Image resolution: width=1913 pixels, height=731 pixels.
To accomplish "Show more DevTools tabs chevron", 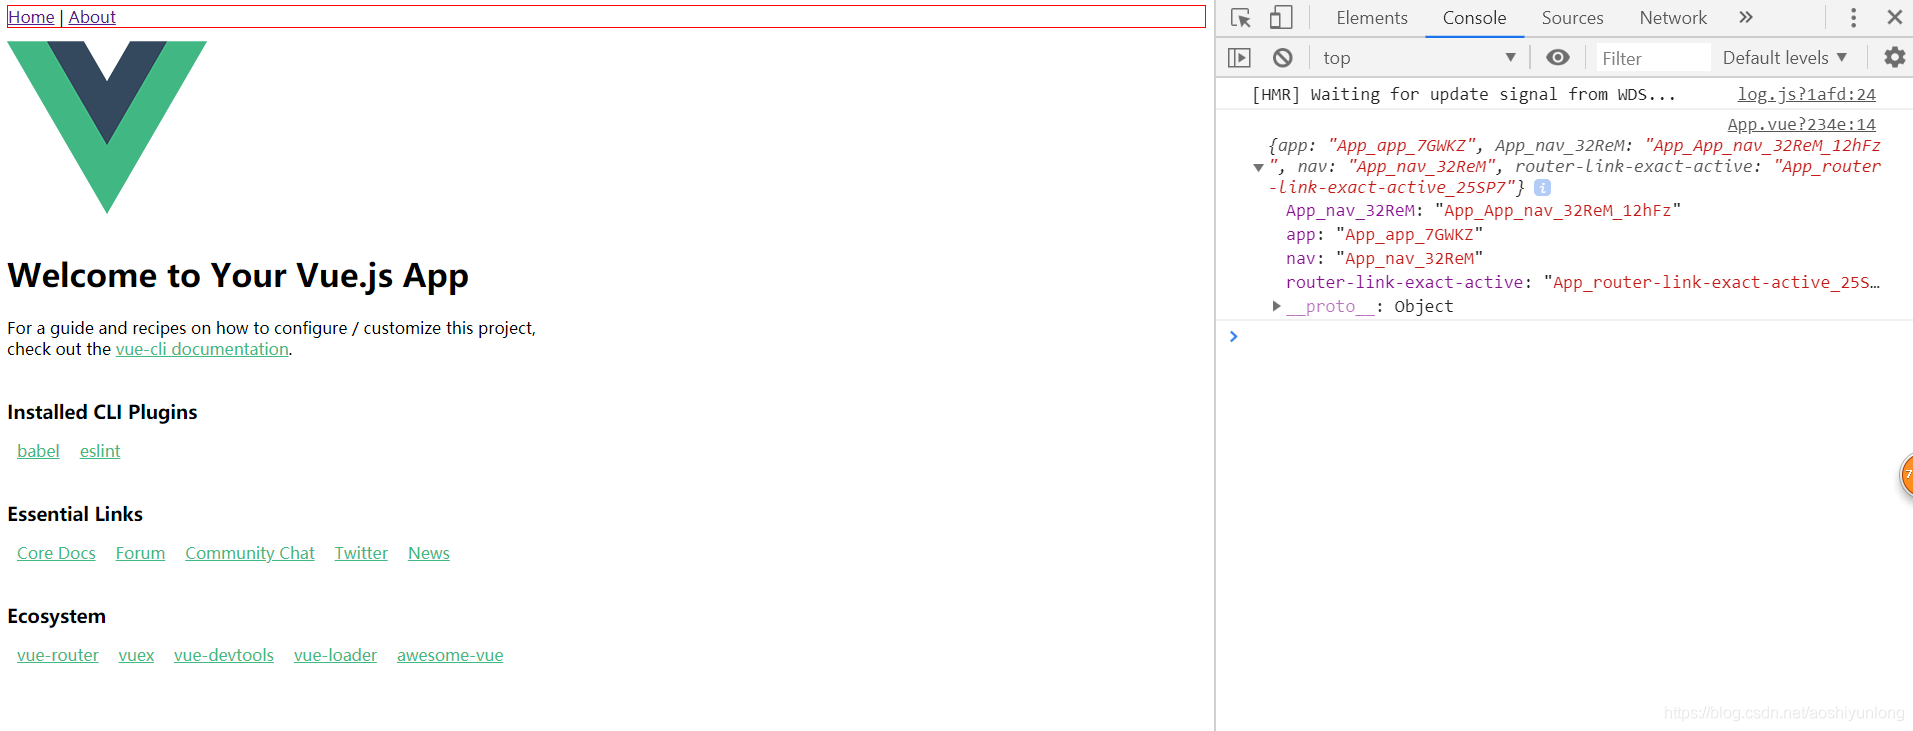I will [1746, 18].
